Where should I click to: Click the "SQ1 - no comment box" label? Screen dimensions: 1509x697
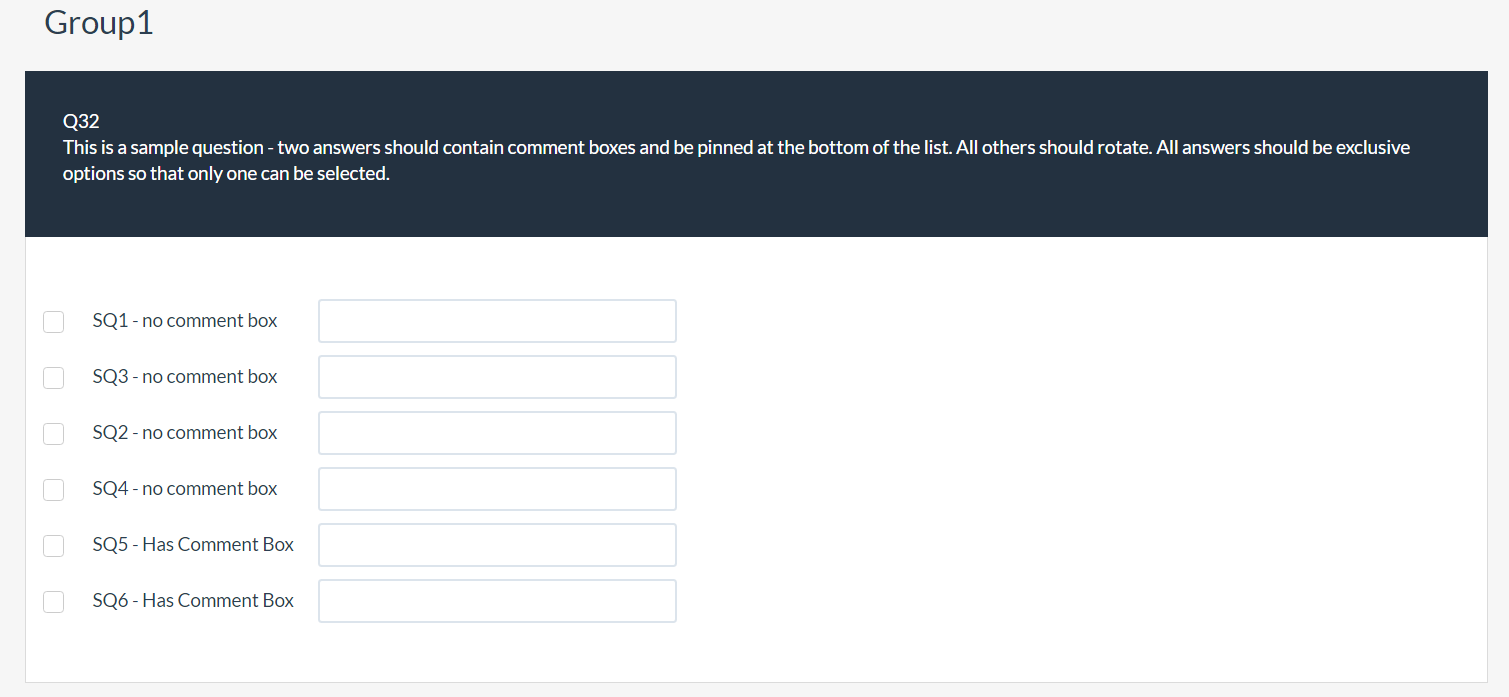click(185, 321)
